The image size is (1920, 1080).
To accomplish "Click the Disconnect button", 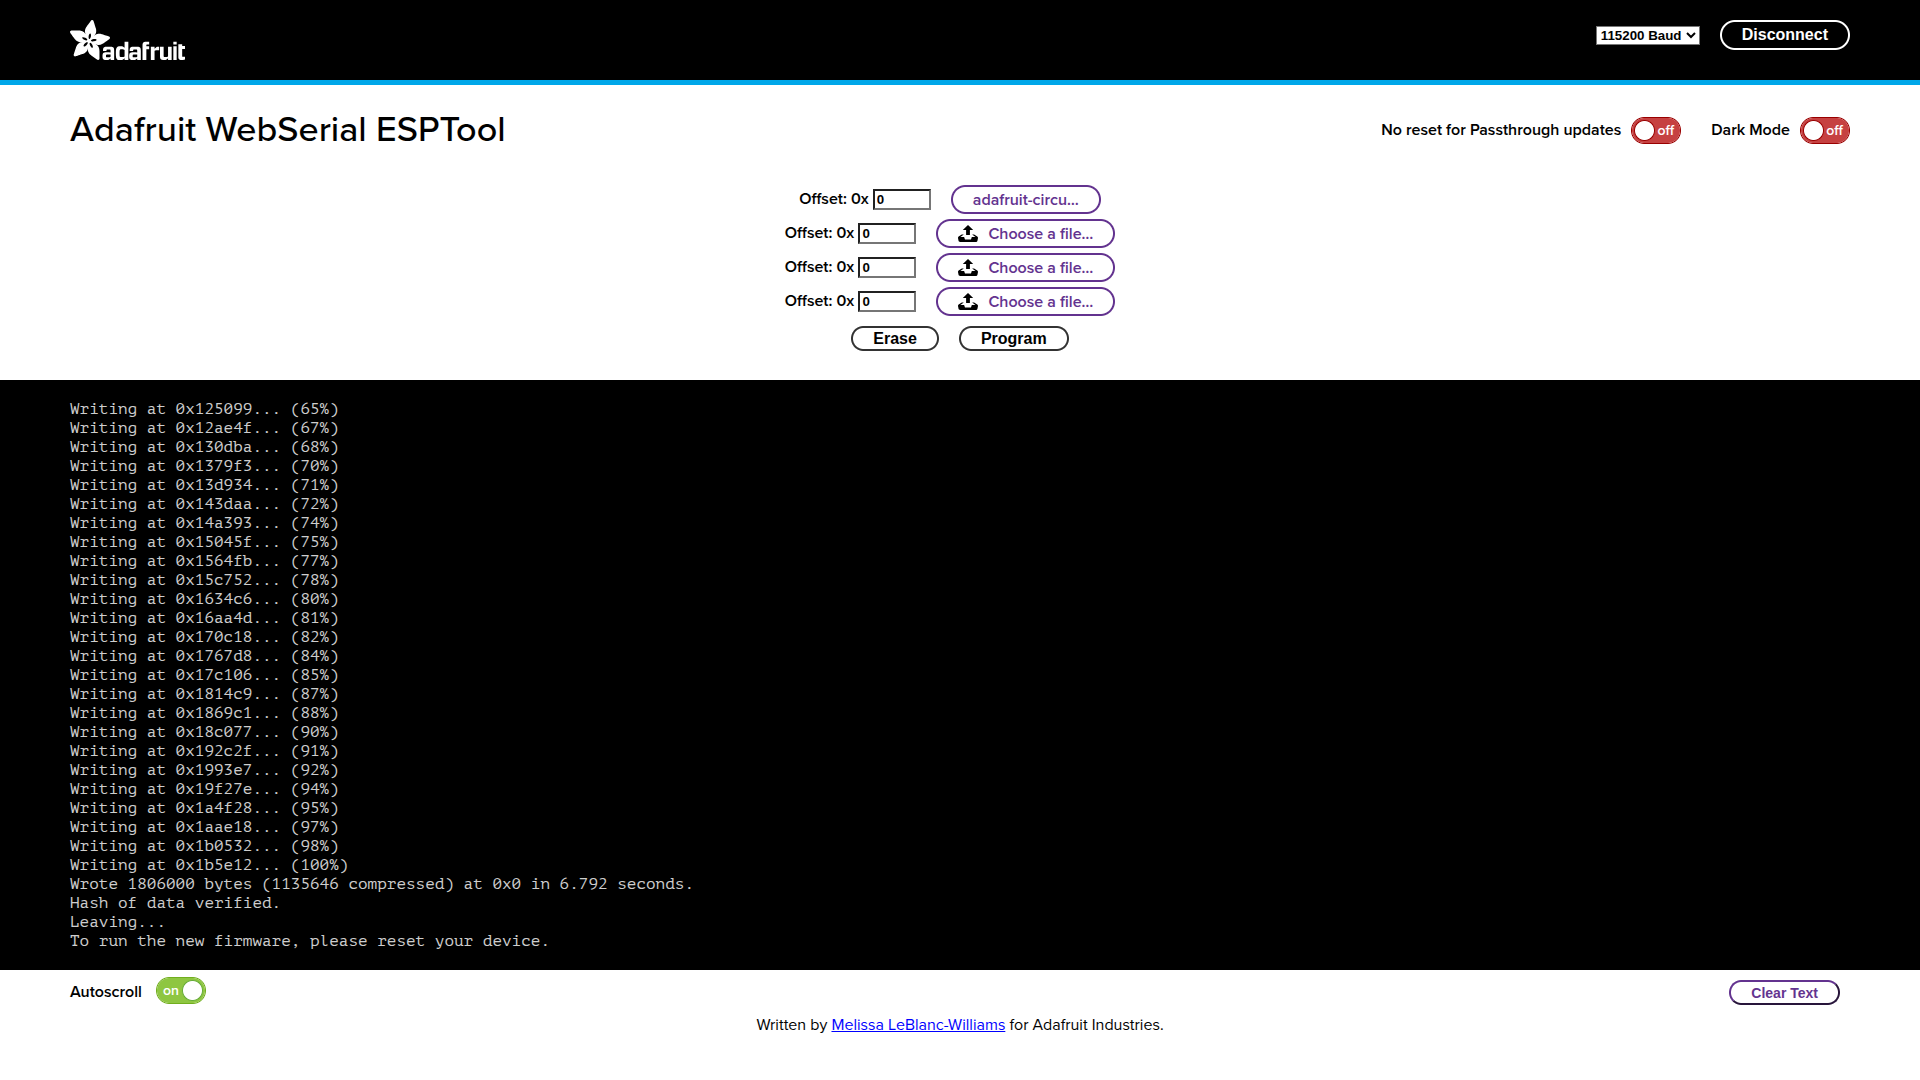I will pos(1784,35).
